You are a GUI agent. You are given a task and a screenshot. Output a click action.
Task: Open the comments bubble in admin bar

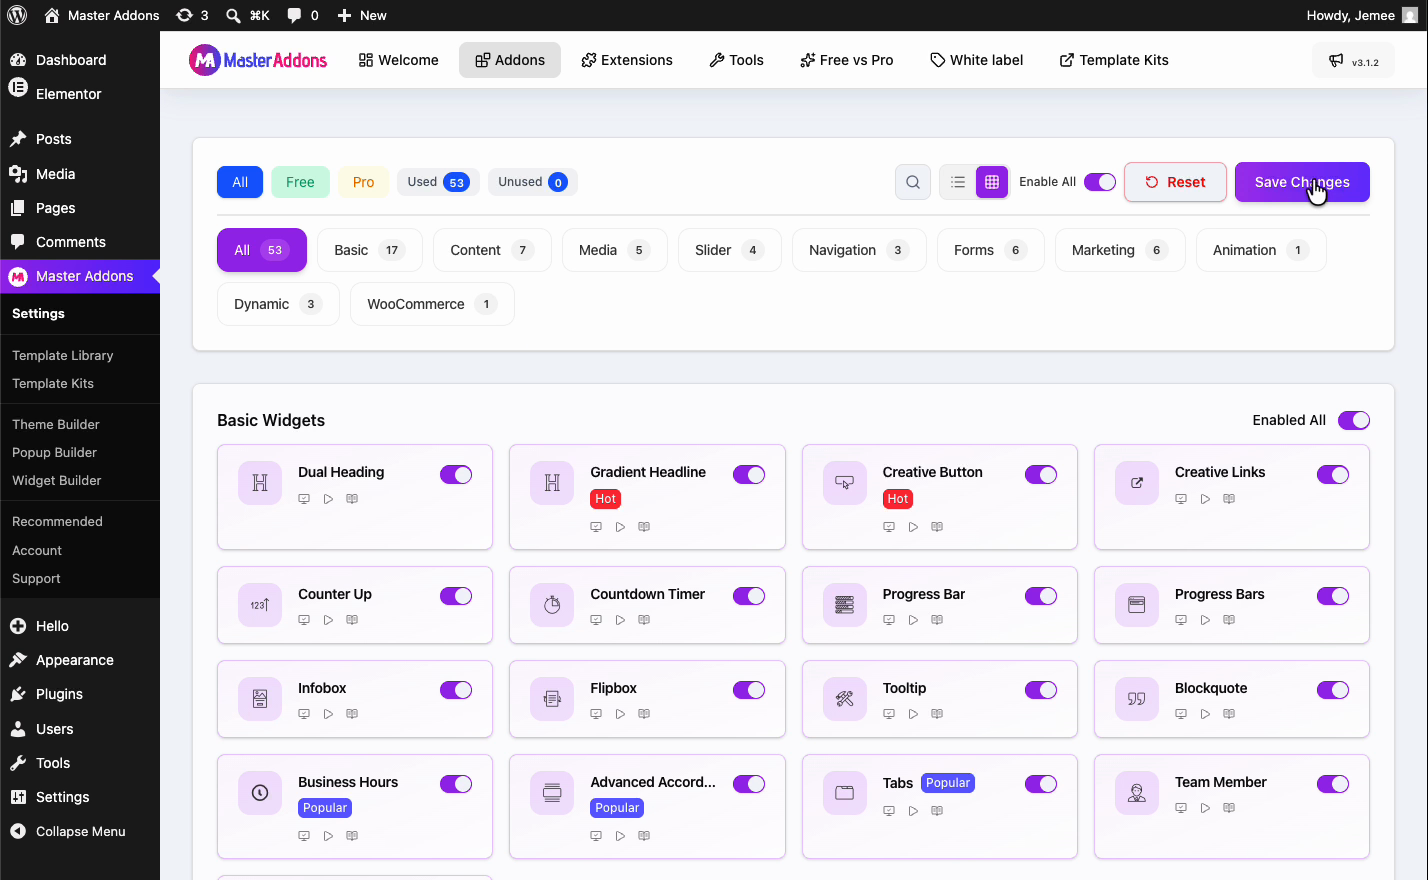coord(303,15)
